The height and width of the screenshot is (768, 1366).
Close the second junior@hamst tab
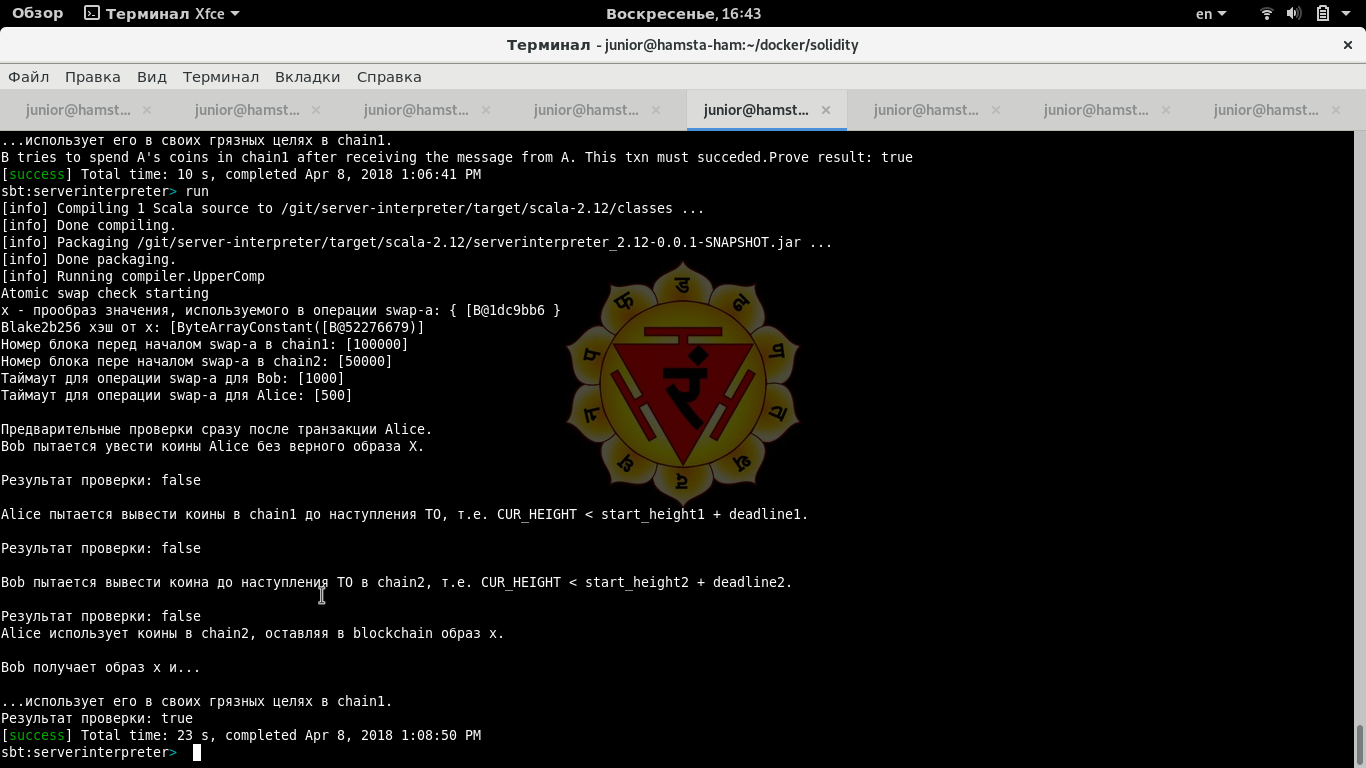(317, 110)
